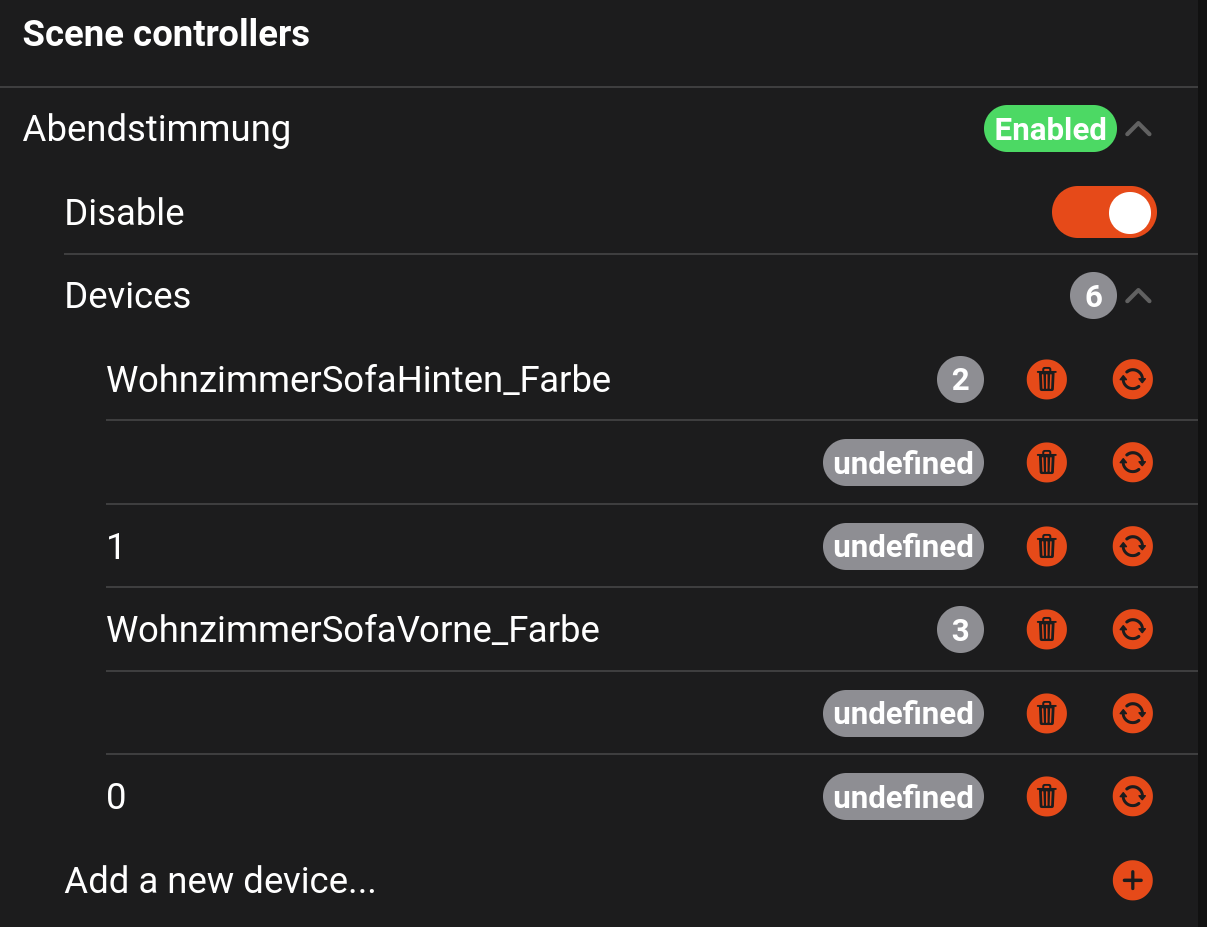Delete the WohnzimmerSofaHinten_Farbe device
Image resolution: width=1207 pixels, height=927 pixels.
coord(1046,380)
